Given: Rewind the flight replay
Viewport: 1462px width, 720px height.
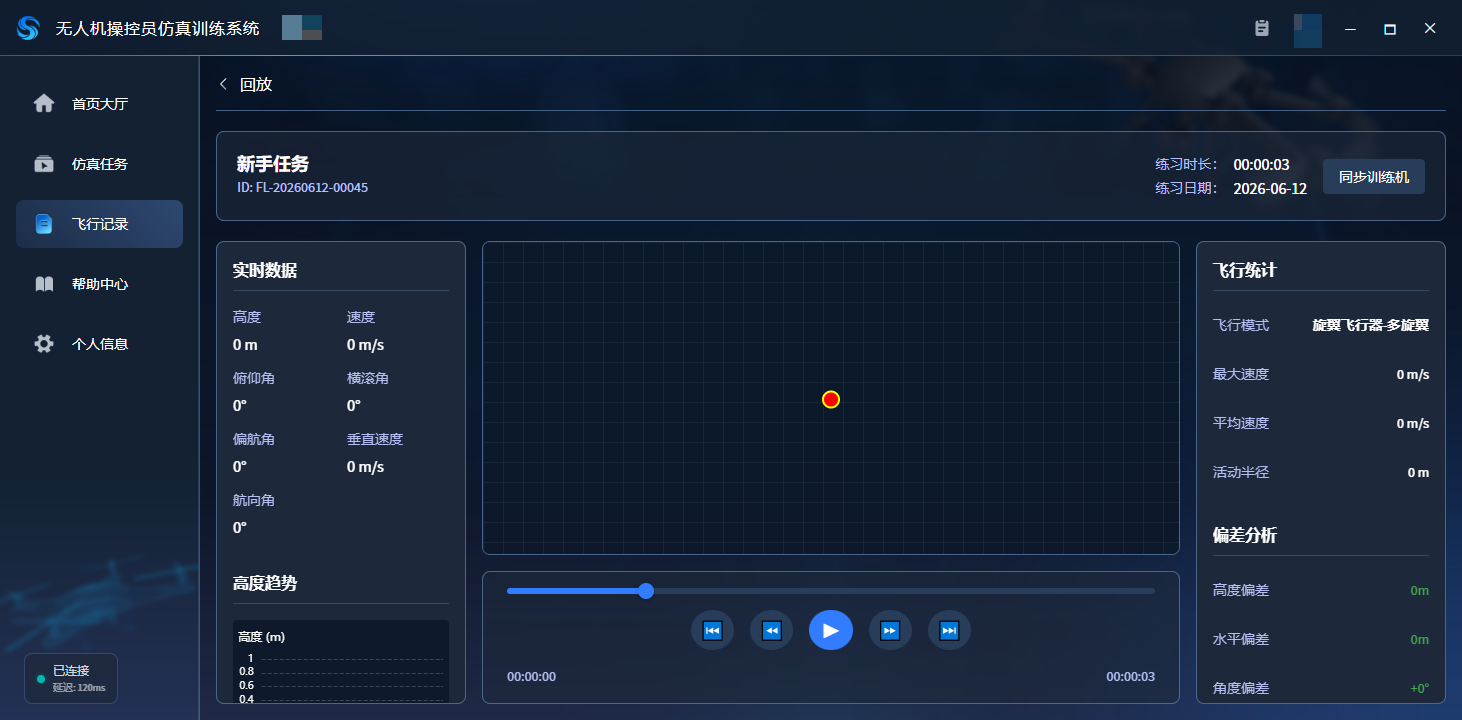Looking at the screenshot, I should (x=771, y=630).
